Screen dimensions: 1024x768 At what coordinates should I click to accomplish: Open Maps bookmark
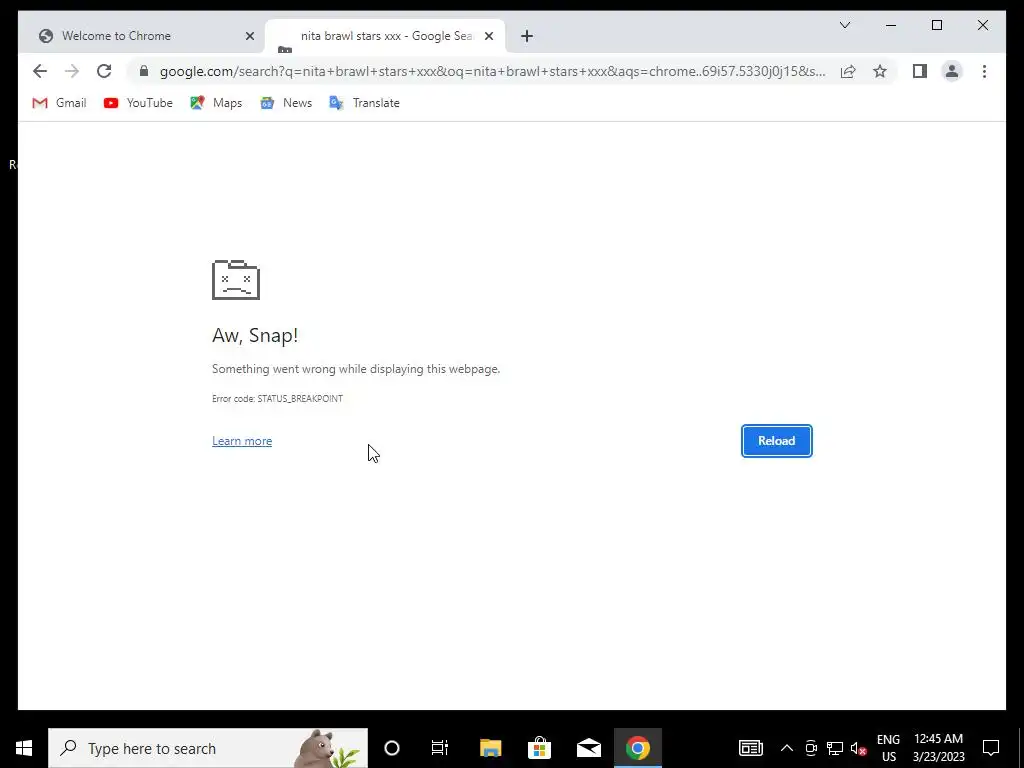[x=216, y=103]
